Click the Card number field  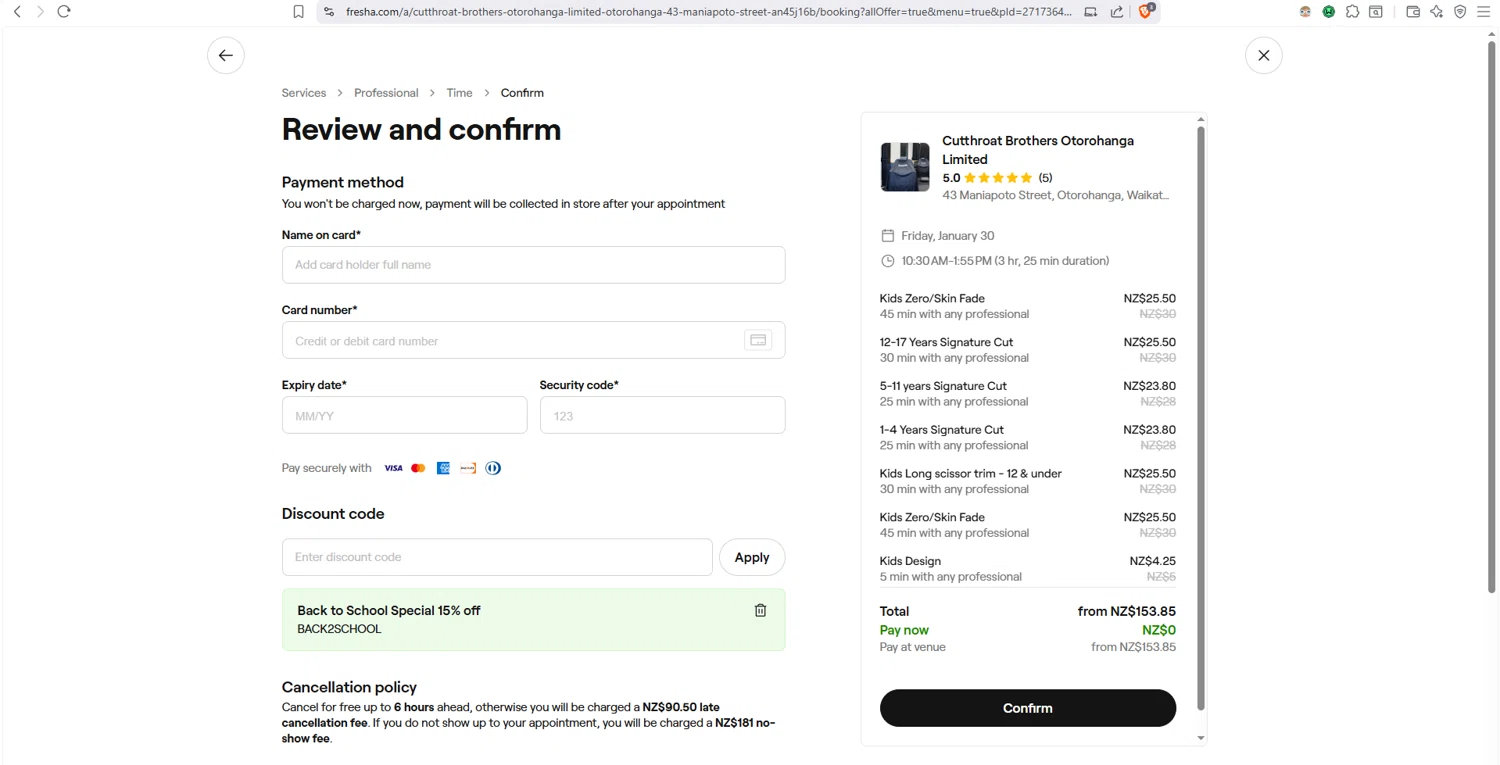(533, 340)
